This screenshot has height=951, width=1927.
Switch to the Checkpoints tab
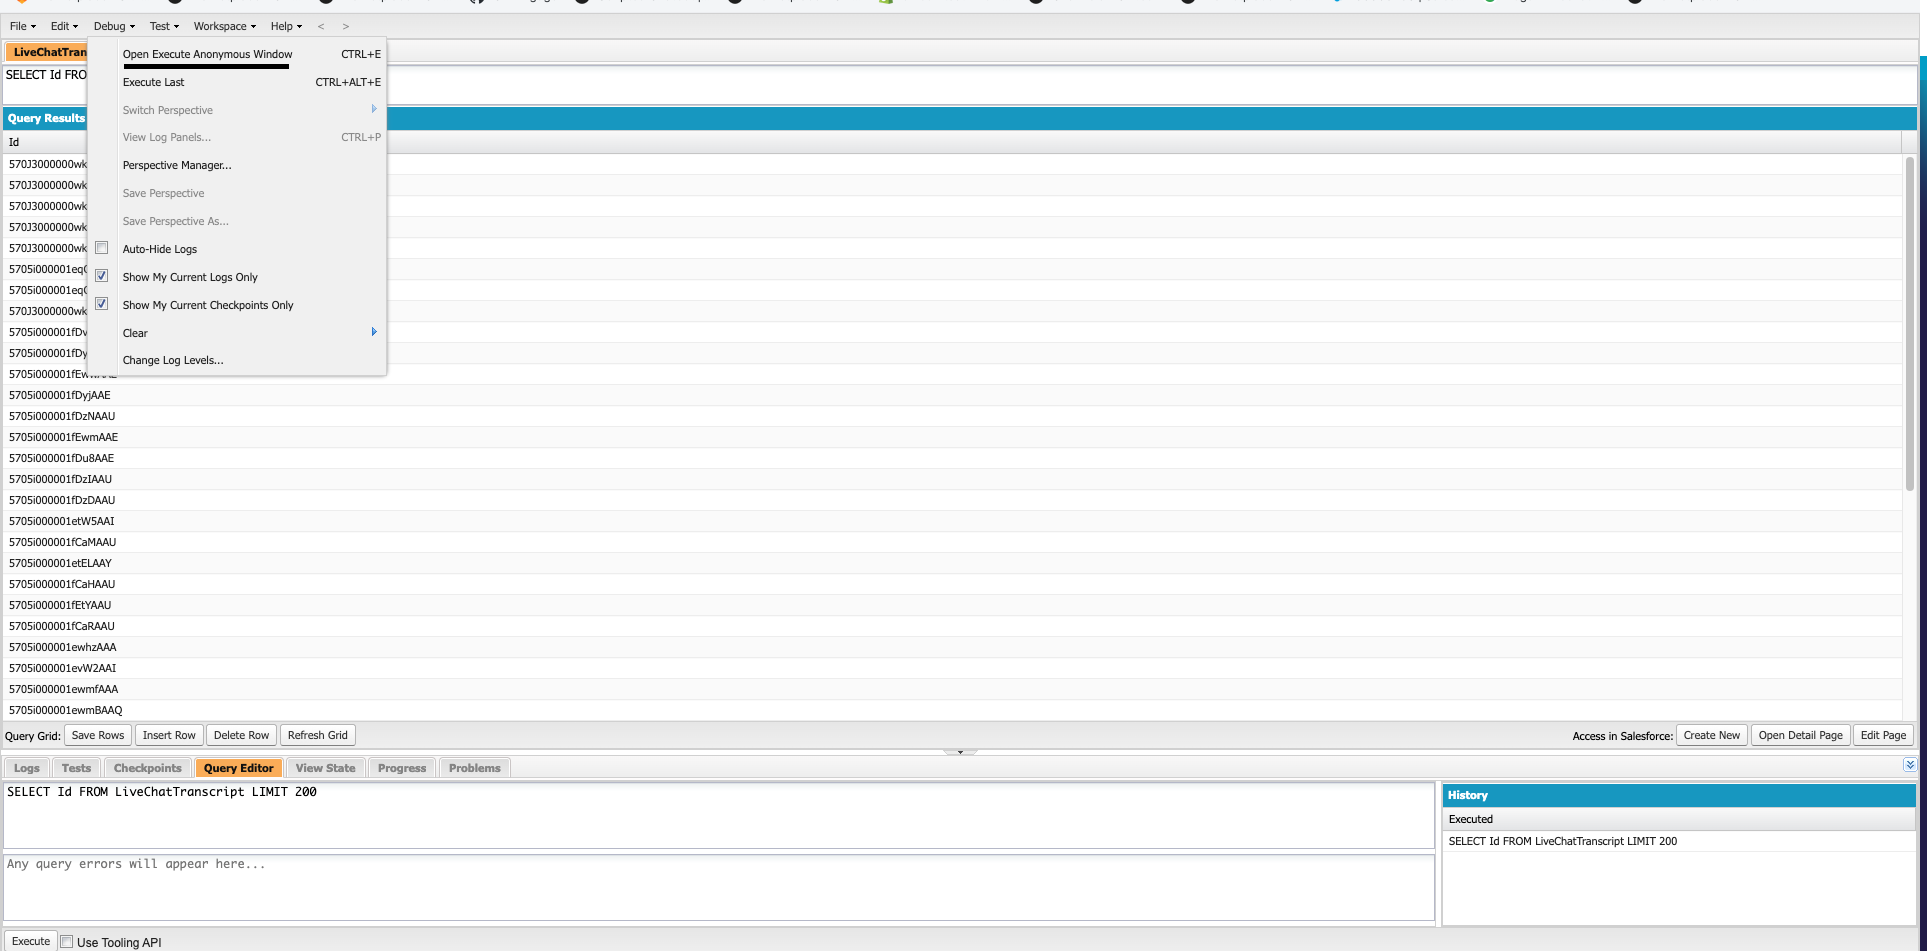click(148, 768)
